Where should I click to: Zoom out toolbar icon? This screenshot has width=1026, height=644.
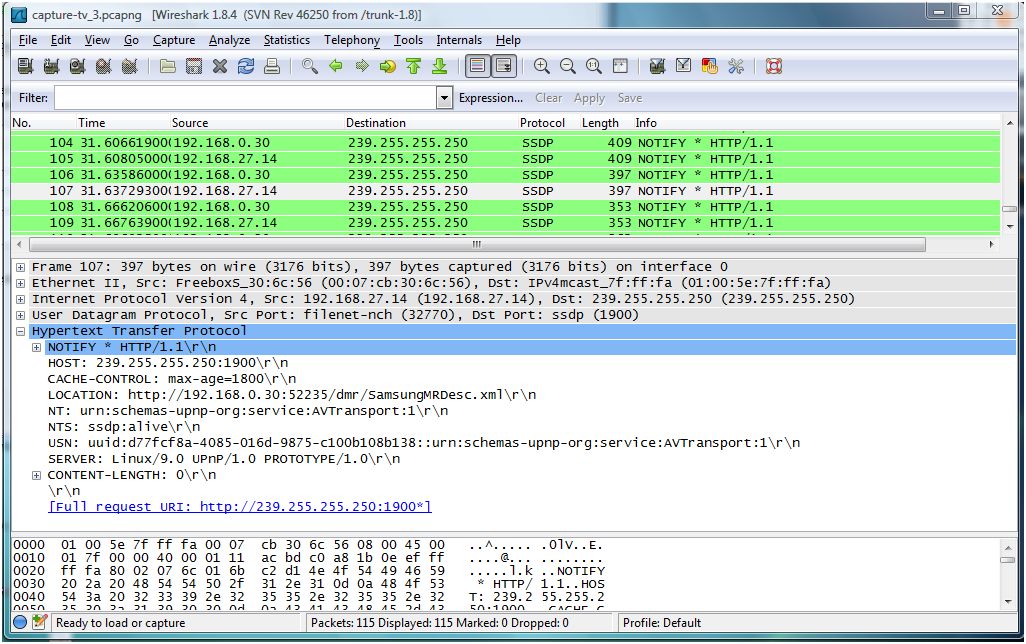567,66
